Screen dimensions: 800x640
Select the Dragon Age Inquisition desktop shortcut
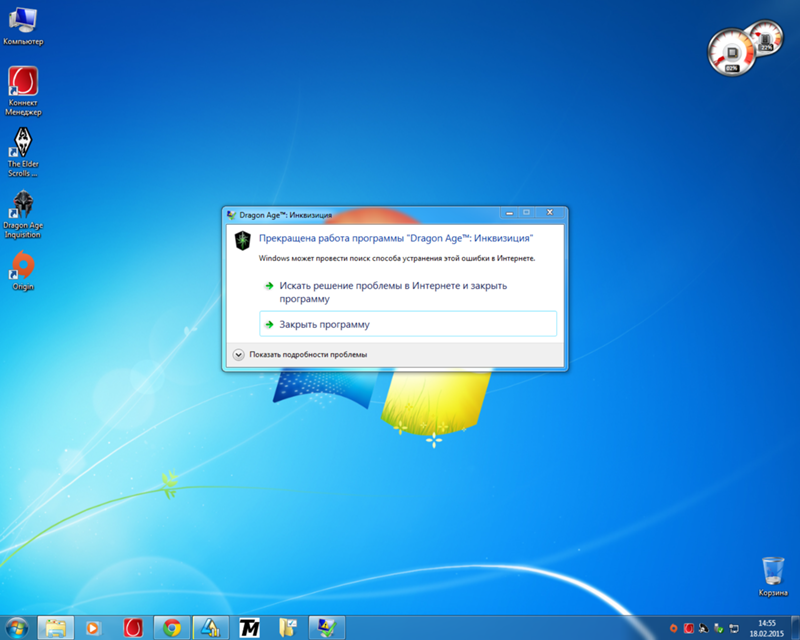click(x=23, y=214)
